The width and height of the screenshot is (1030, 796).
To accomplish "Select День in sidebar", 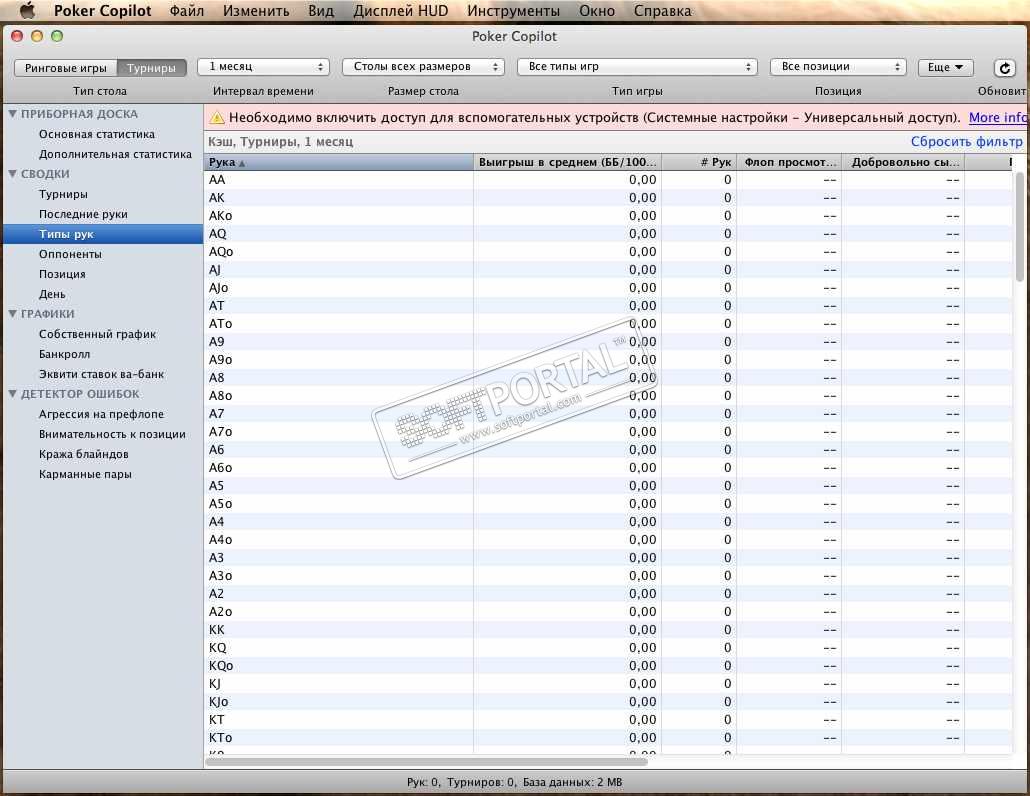I will 52,294.
